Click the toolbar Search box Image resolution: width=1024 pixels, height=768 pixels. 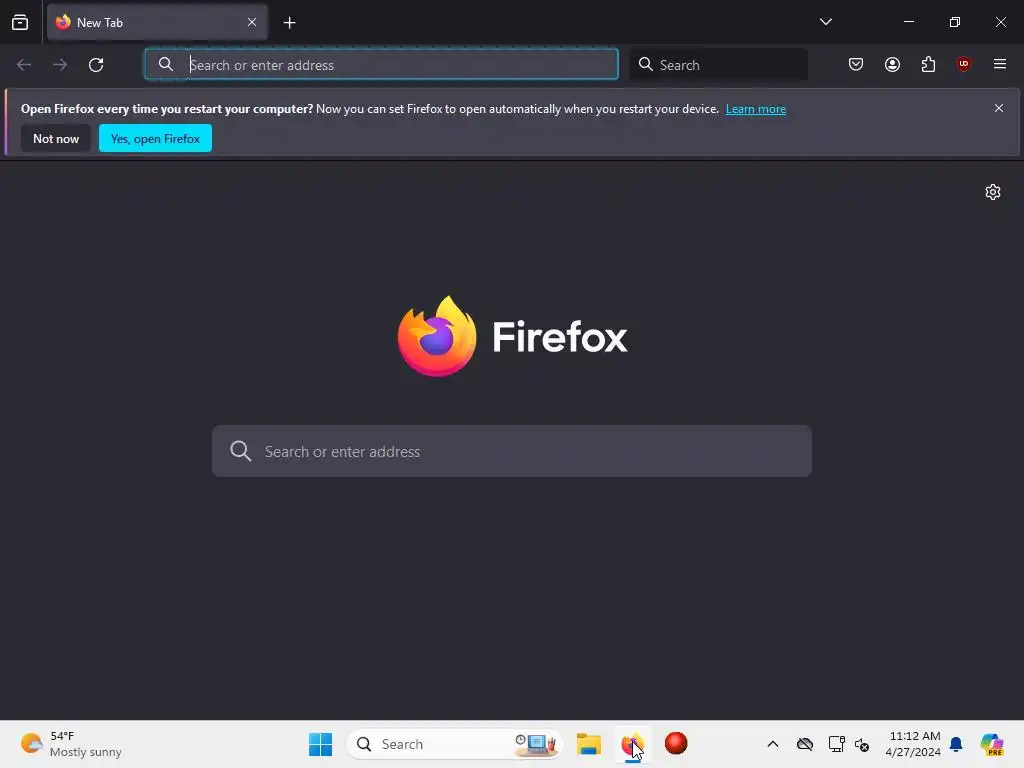coord(718,65)
